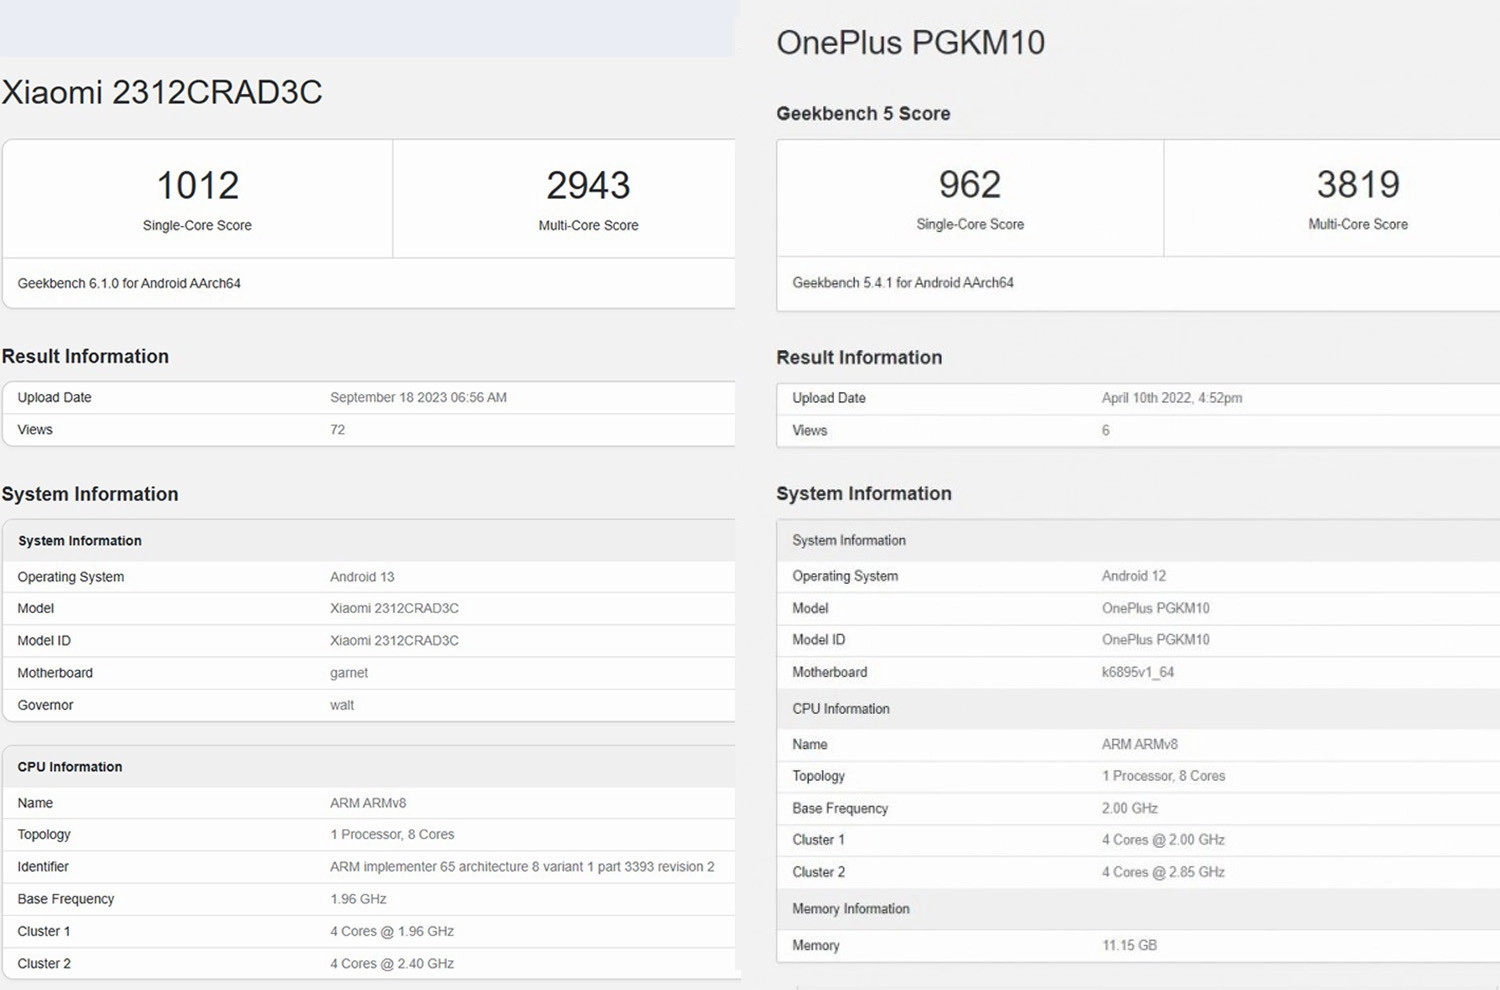The image size is (1500, 990).
Task: Select the motherboard value 'garnet'
Action: pyautogui.click(x=349, y=673)
